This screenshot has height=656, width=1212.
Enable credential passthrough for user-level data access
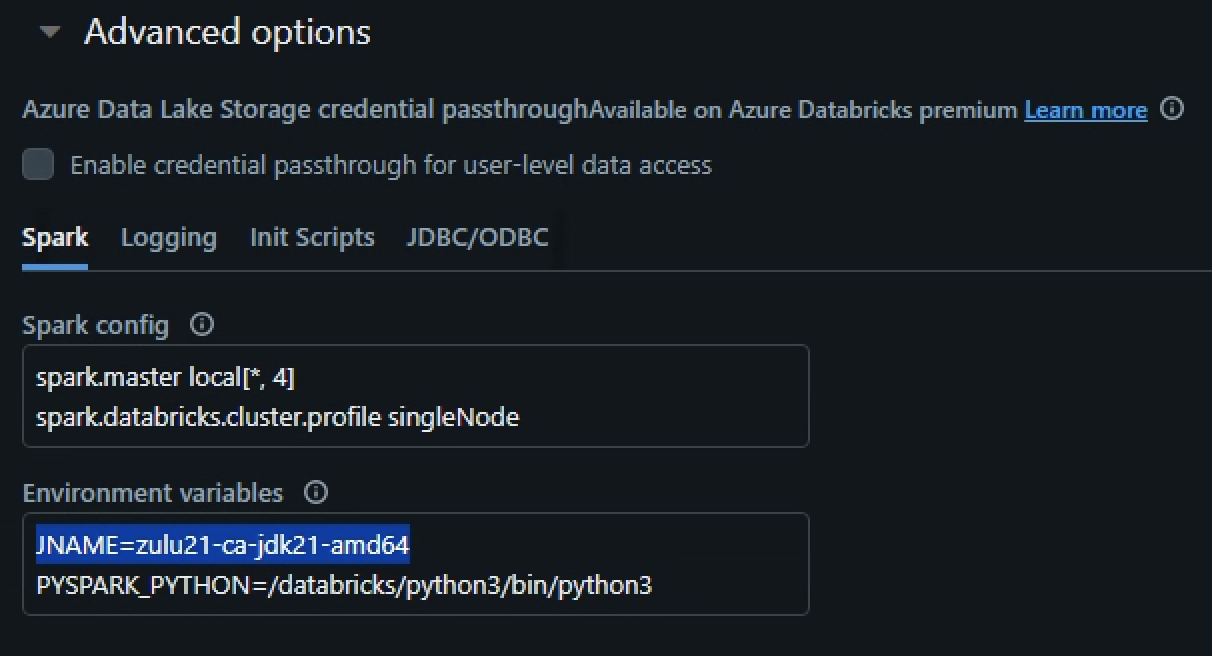coord(37,164)
